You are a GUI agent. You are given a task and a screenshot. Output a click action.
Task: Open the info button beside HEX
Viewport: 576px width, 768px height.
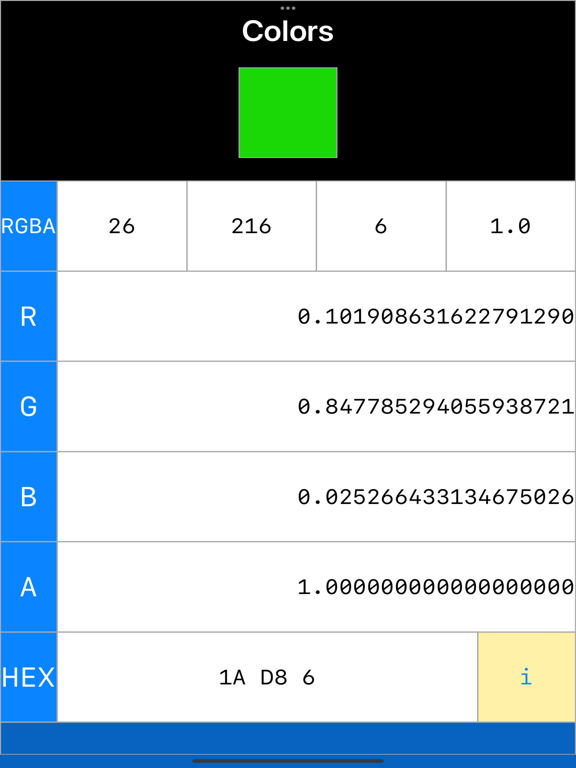coord(527,677)
